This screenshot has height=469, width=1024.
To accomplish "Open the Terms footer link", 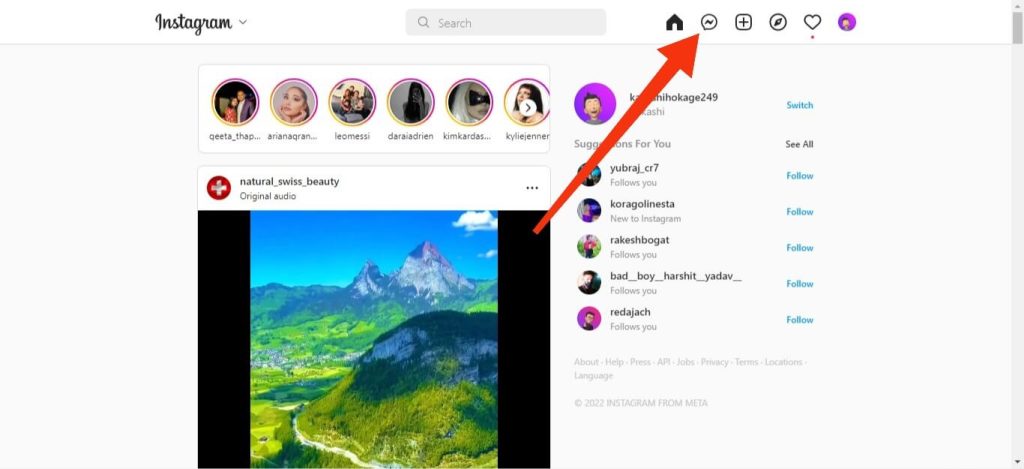I will tap(746, 362).
